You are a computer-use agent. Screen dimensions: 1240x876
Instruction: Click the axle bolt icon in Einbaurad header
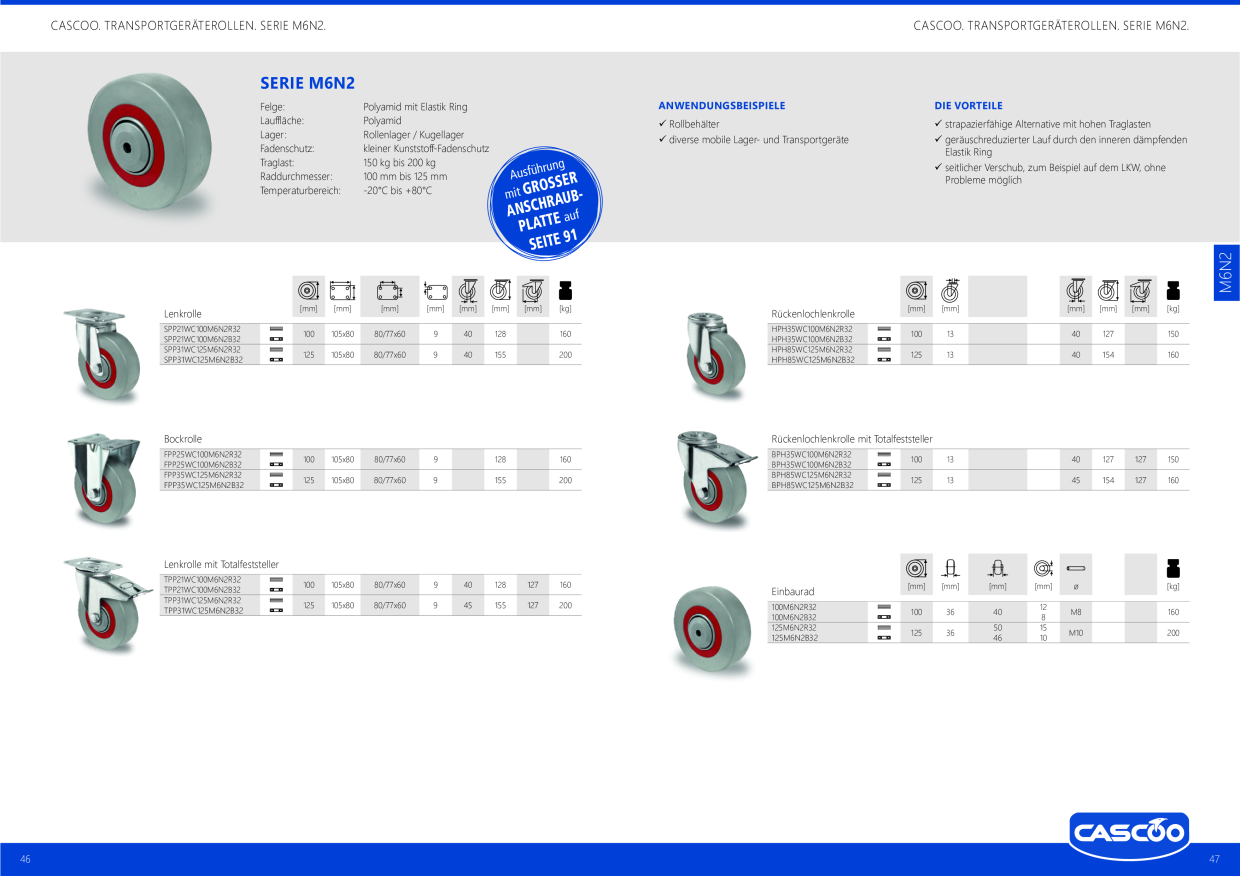click(1076, 568)
